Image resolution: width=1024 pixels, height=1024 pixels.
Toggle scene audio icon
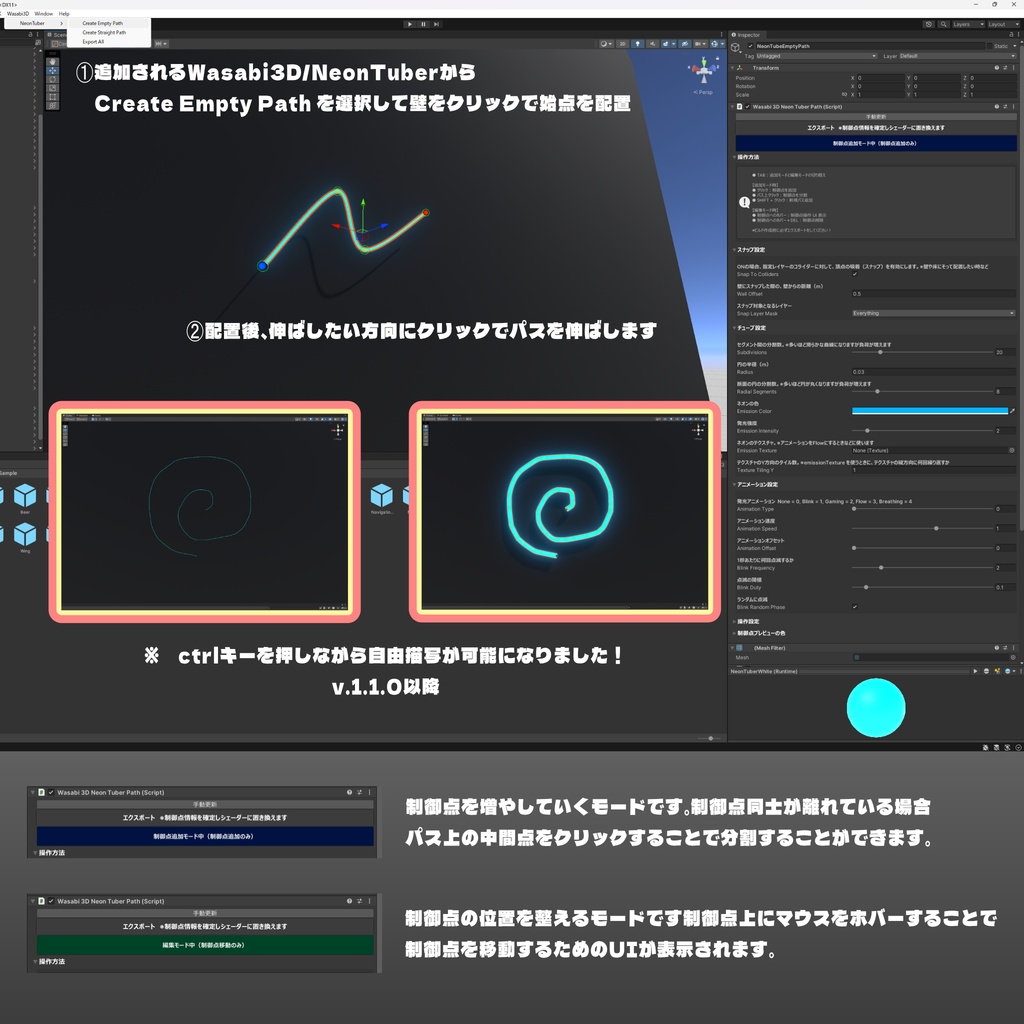(x=652, y=44)
